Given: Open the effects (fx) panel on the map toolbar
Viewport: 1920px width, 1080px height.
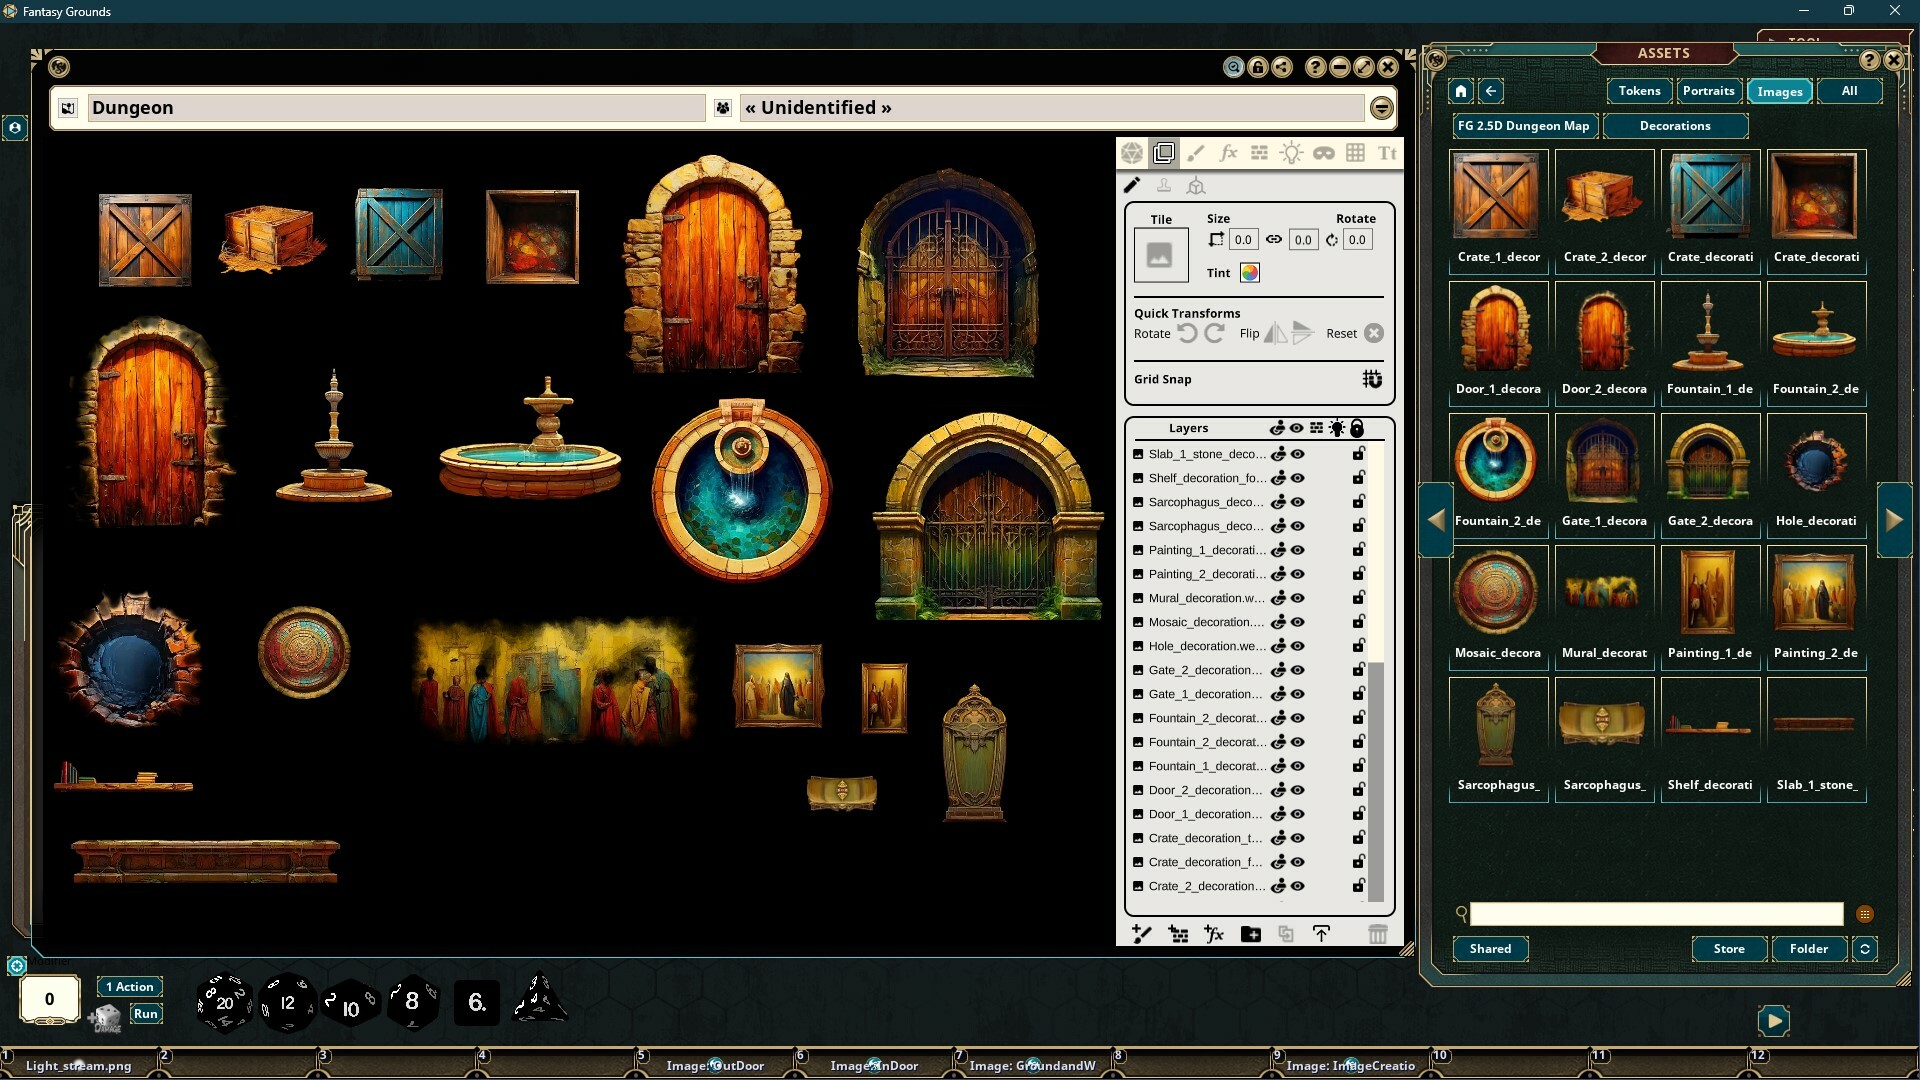Looking at the screenshot, I should [1228, 152].
